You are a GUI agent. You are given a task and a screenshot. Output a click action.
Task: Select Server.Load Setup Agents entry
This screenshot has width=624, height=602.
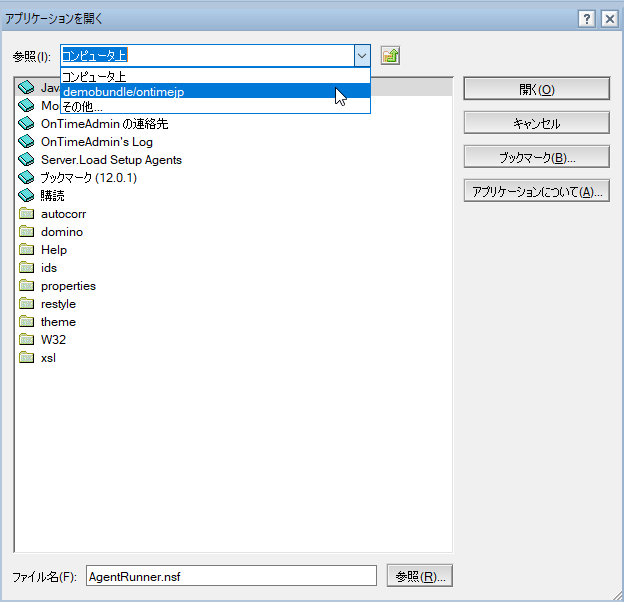coord(111,160)
